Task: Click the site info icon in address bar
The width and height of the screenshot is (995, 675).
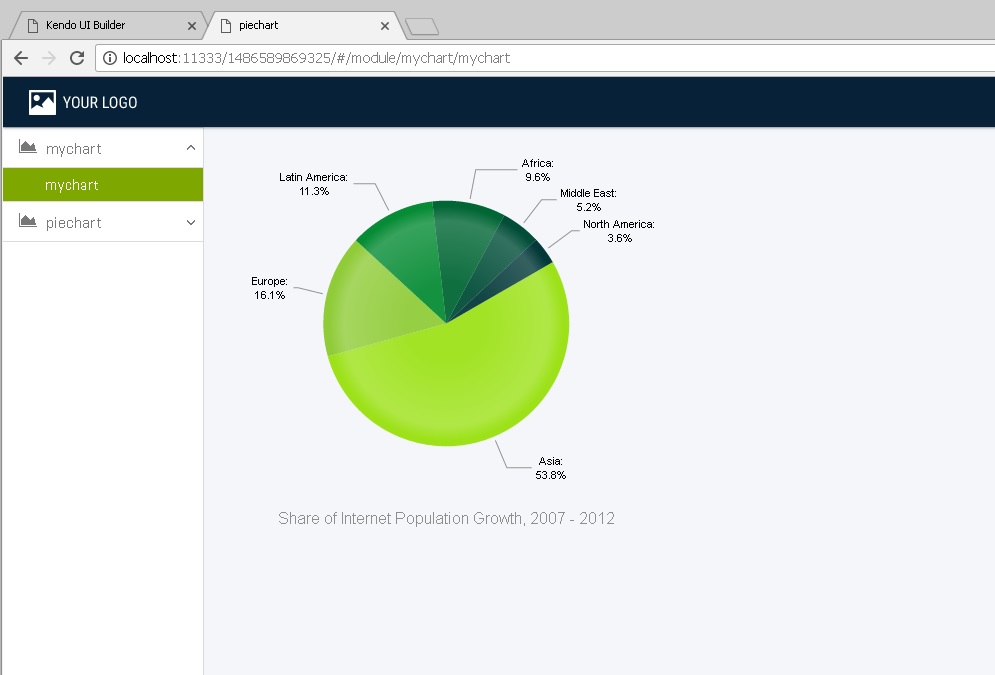Action: point(110,58)
